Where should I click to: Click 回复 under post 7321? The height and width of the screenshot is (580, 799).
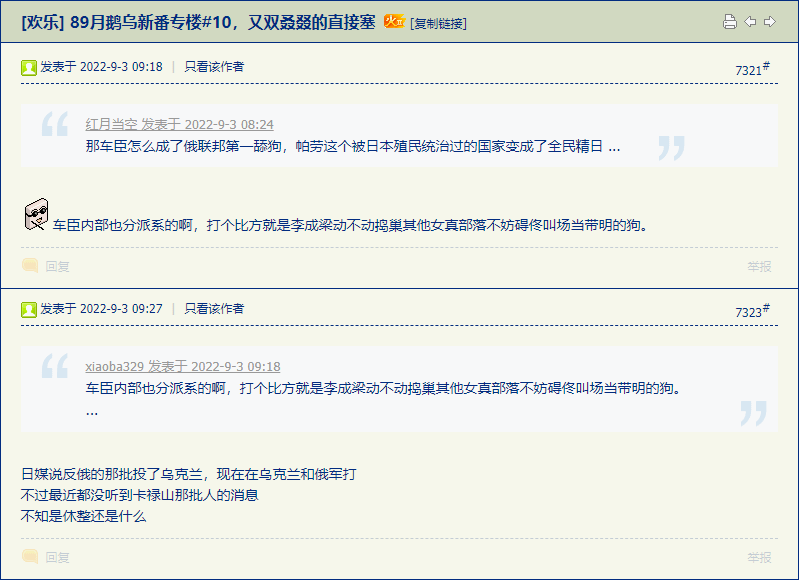click(57, 267)
